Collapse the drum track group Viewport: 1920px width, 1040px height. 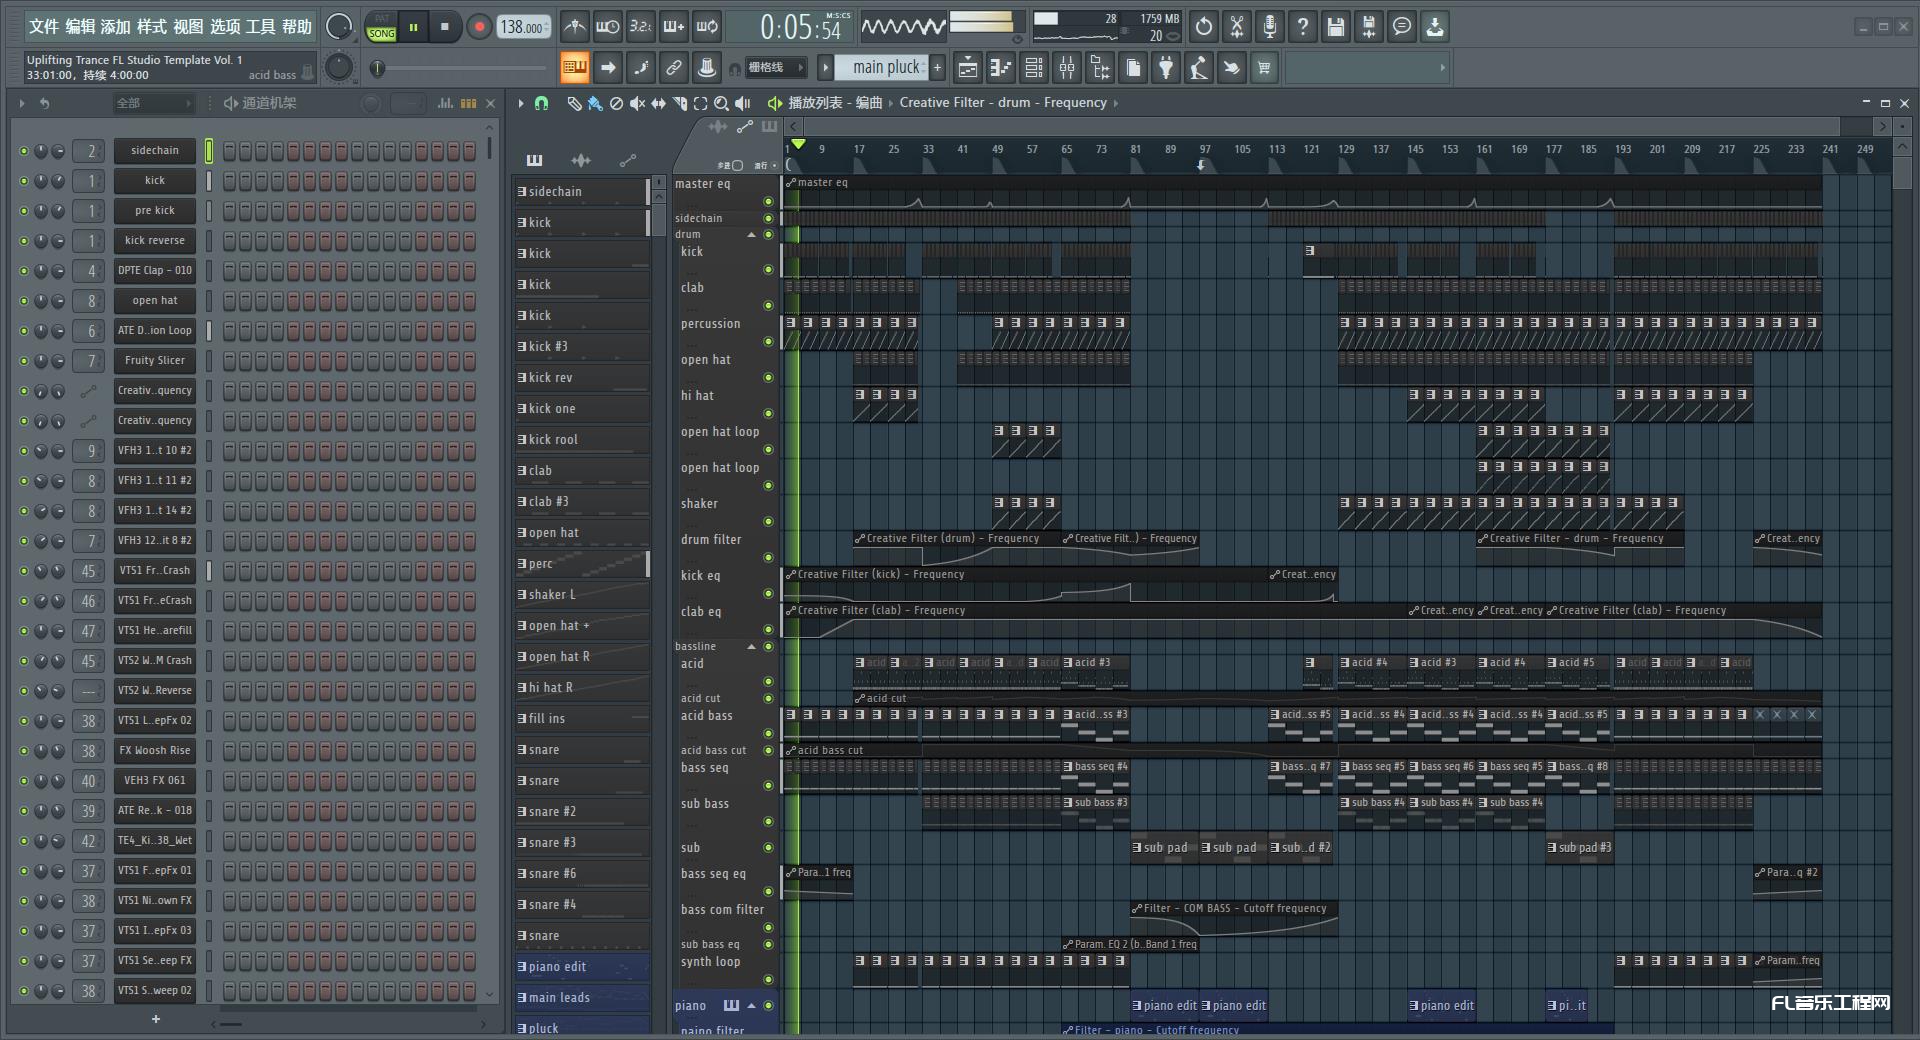point(752,235)
